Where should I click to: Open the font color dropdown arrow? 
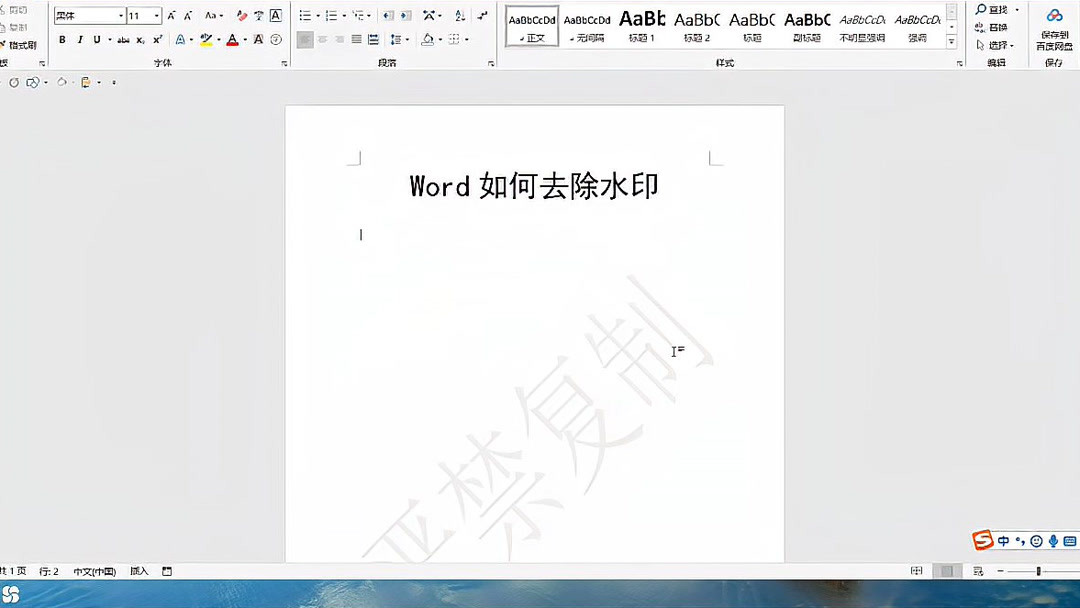click(x=244, y=40)
